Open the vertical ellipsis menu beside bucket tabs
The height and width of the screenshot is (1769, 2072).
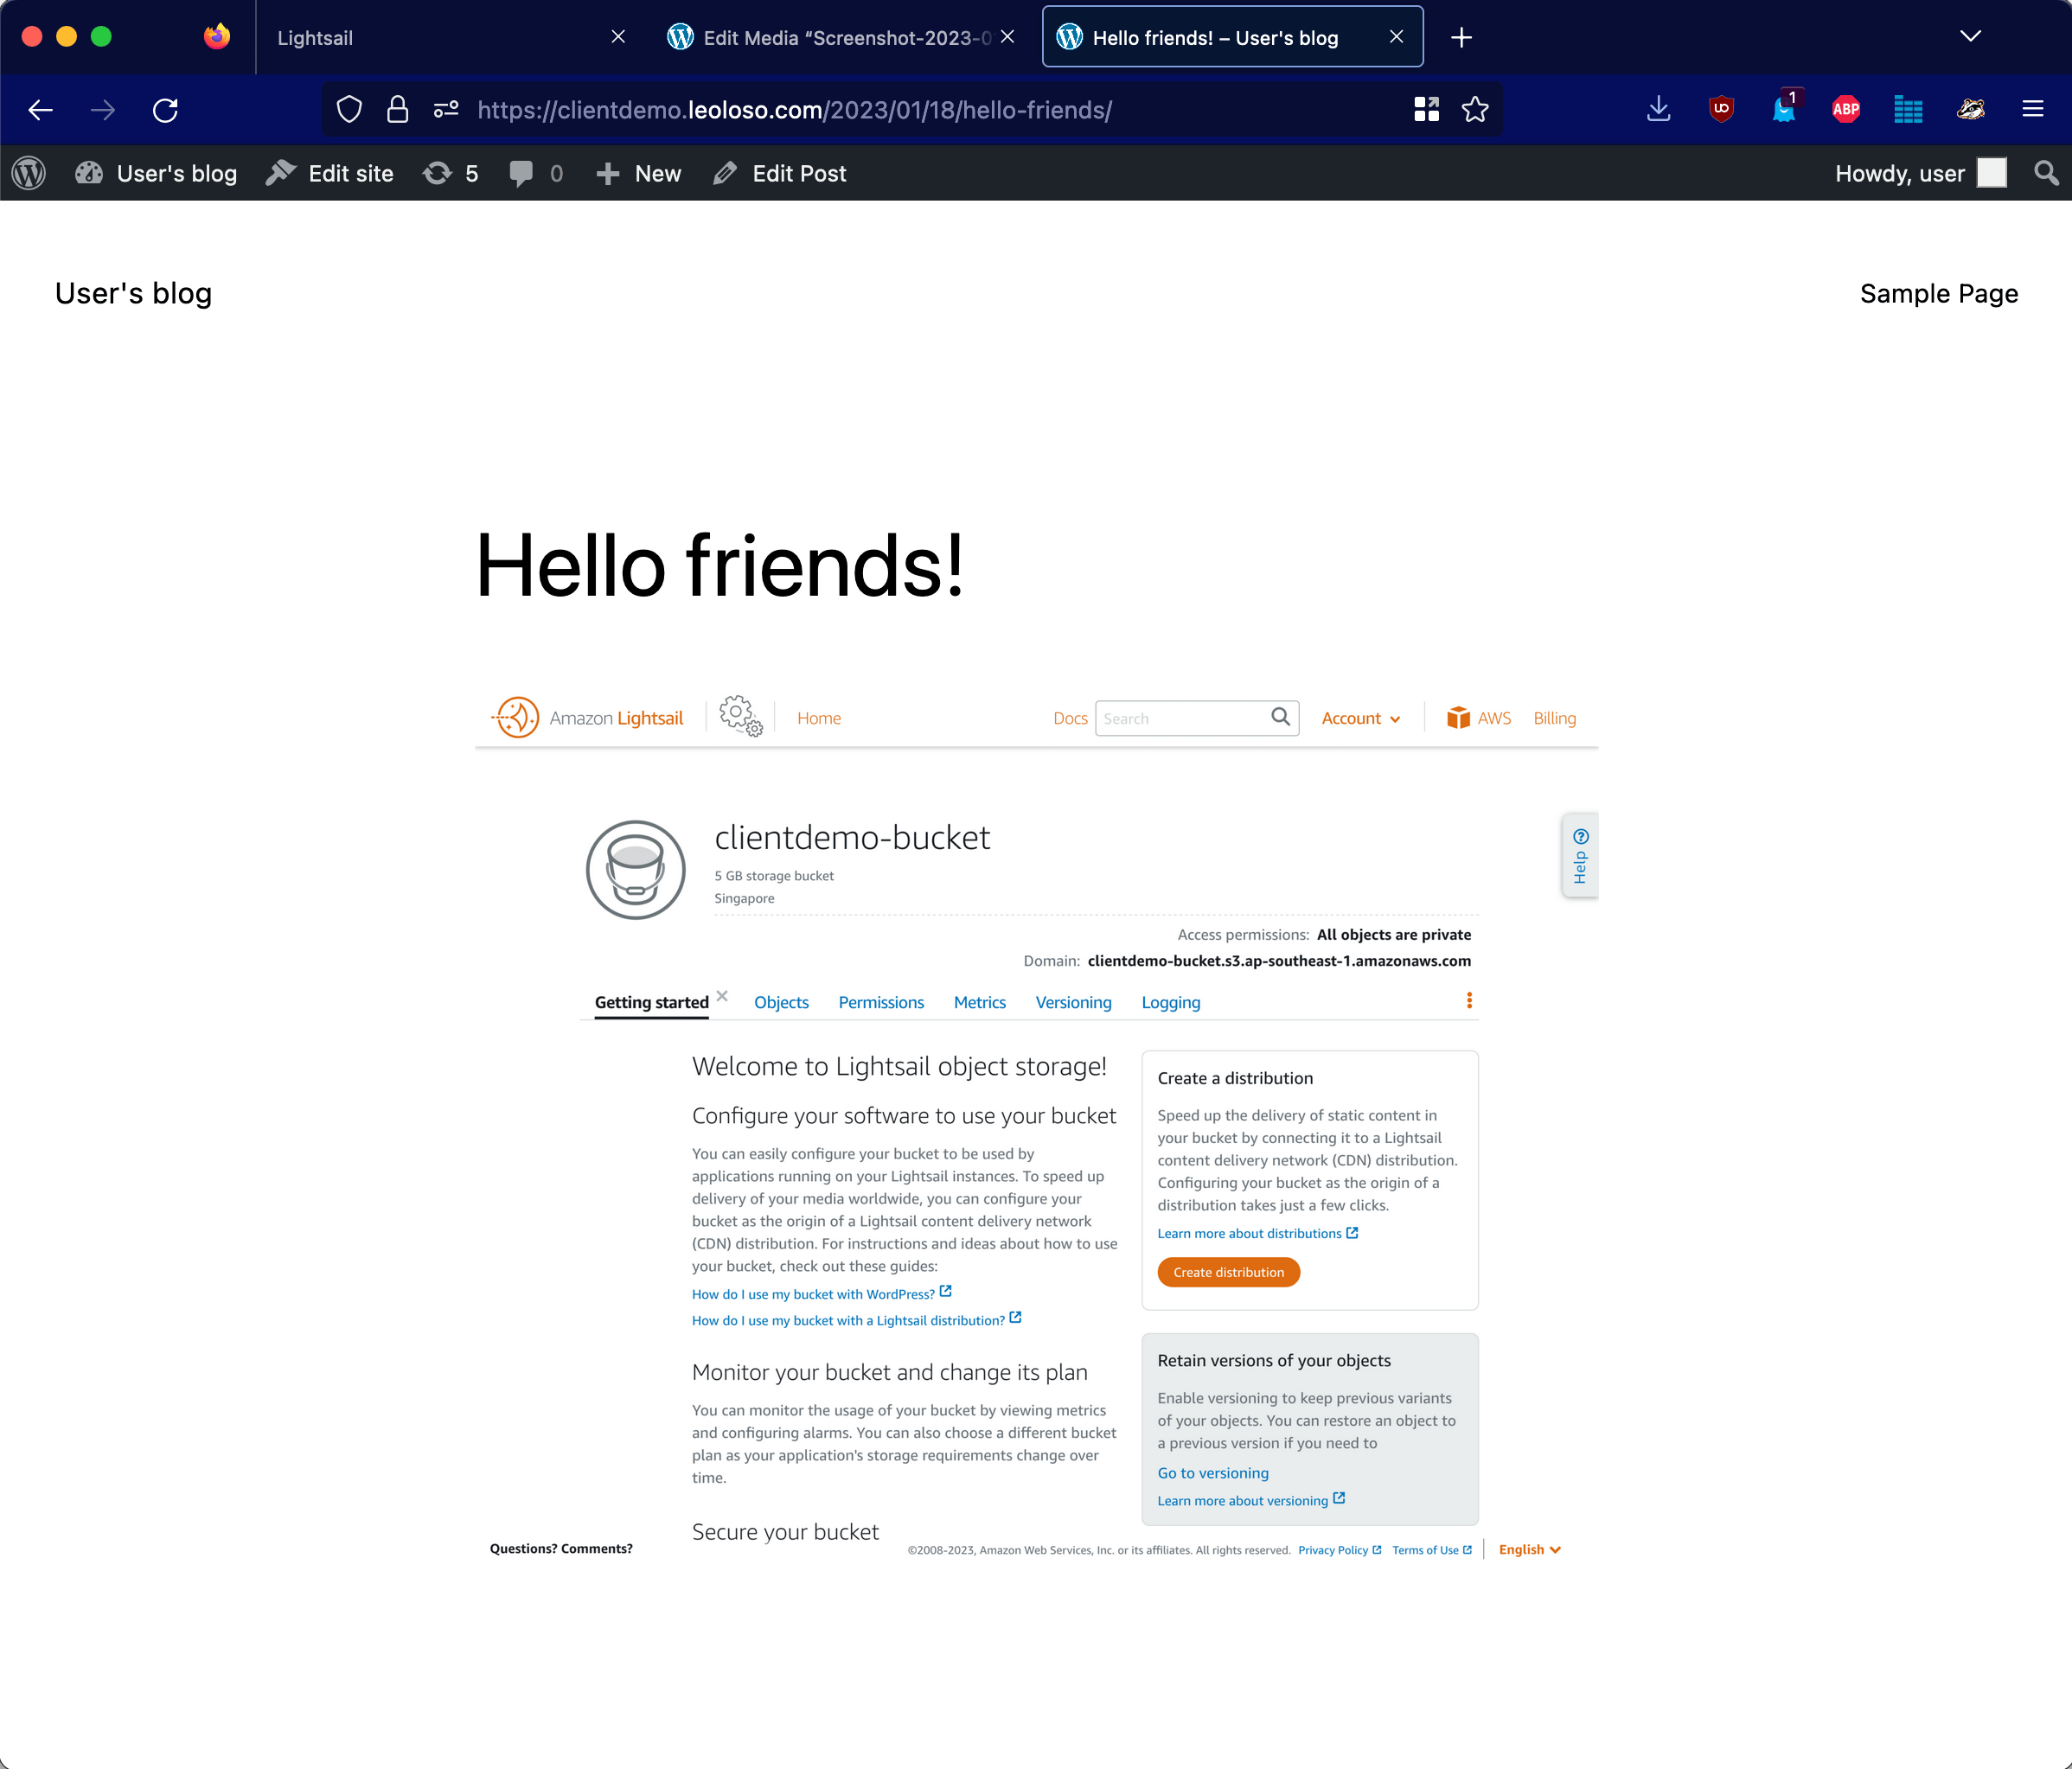(1468, 1000)
